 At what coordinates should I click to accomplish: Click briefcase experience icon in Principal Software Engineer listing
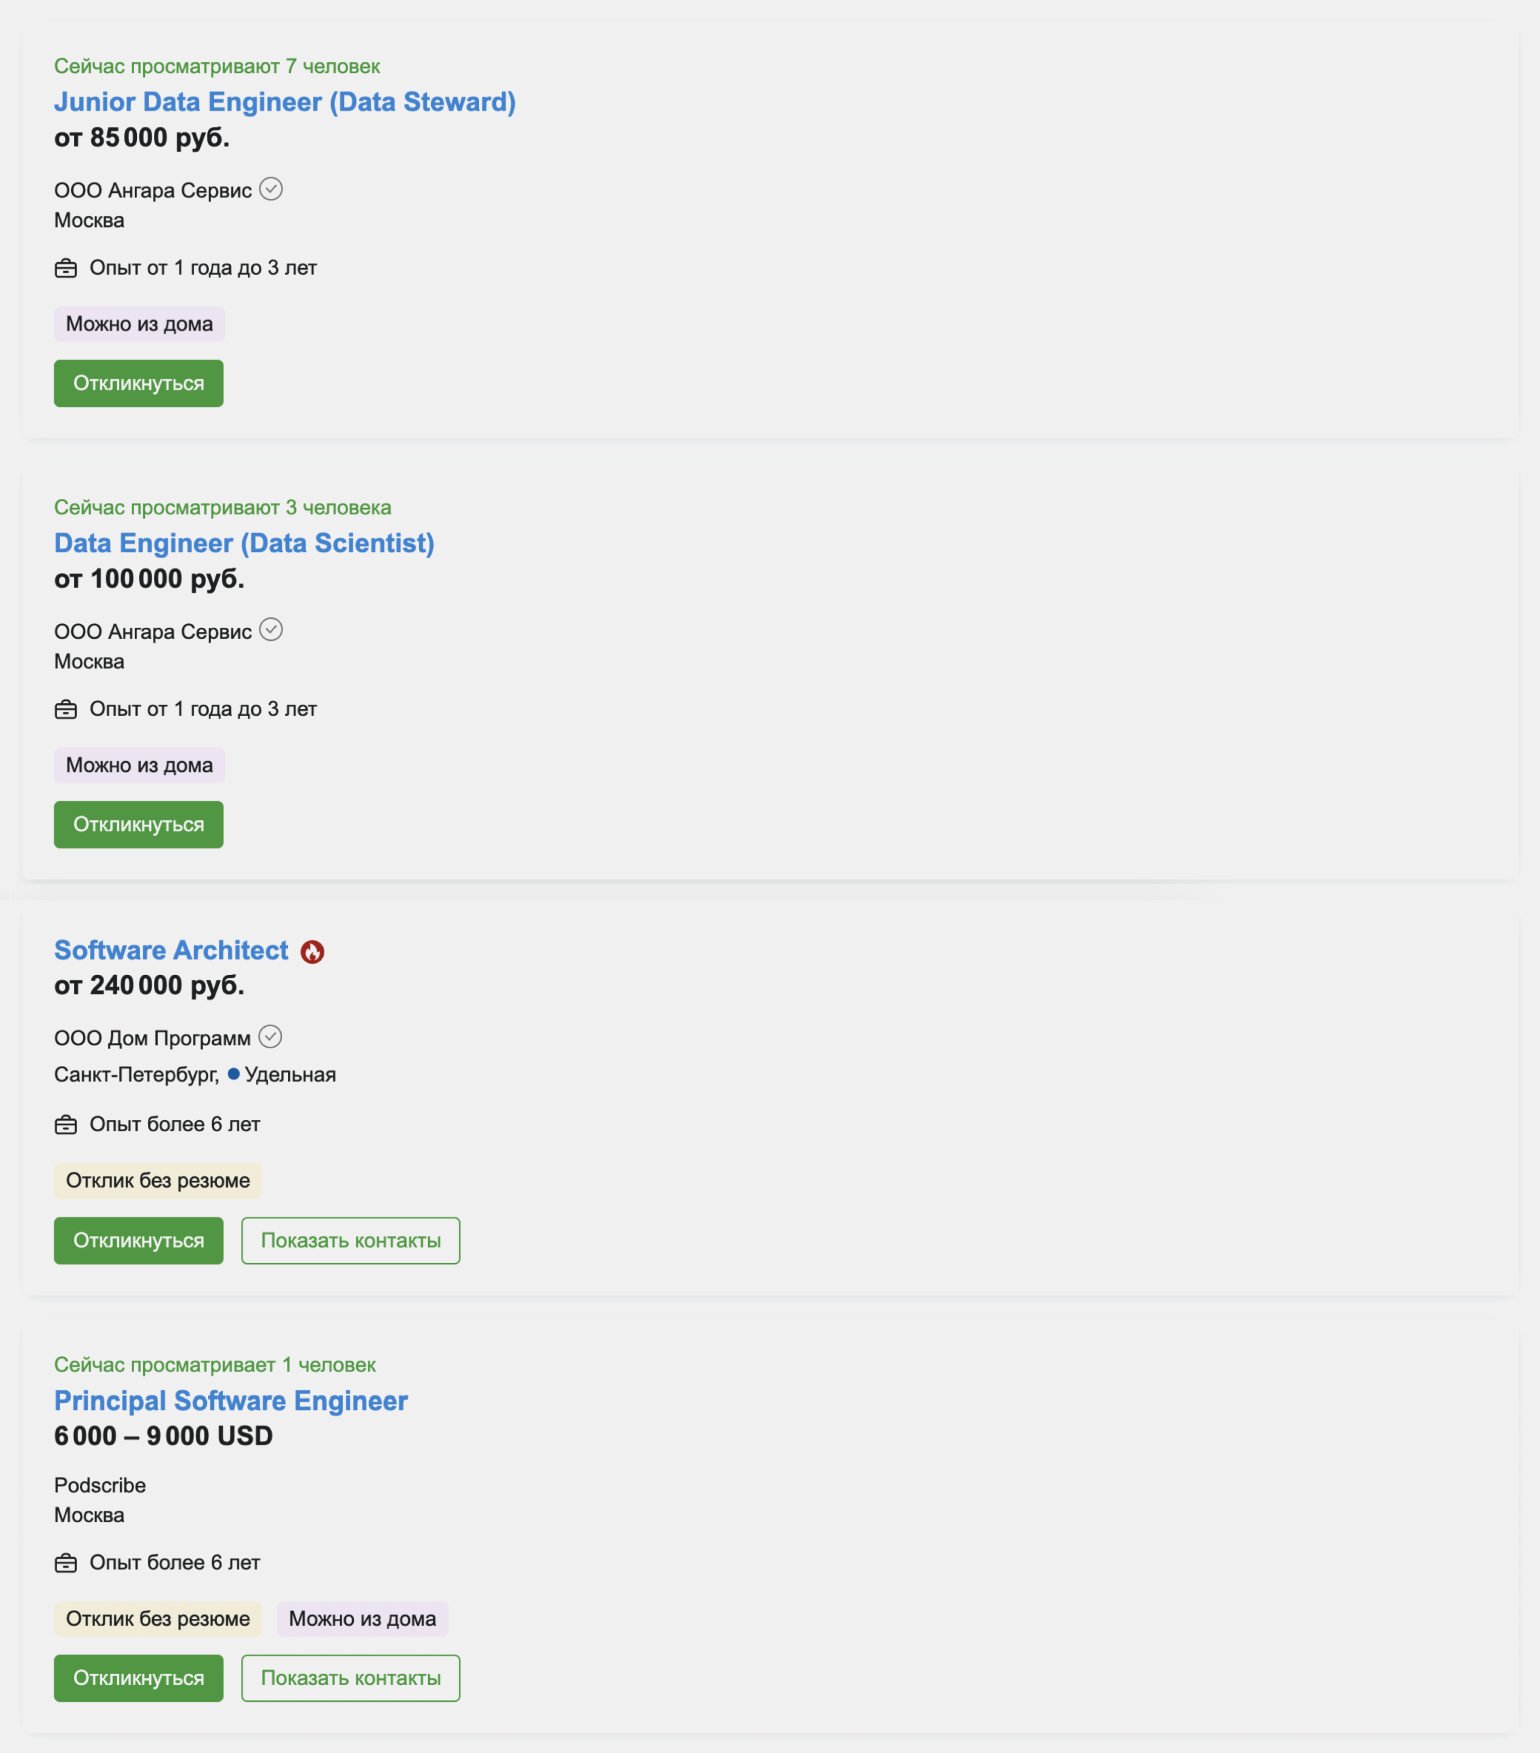pos(66,1563)
